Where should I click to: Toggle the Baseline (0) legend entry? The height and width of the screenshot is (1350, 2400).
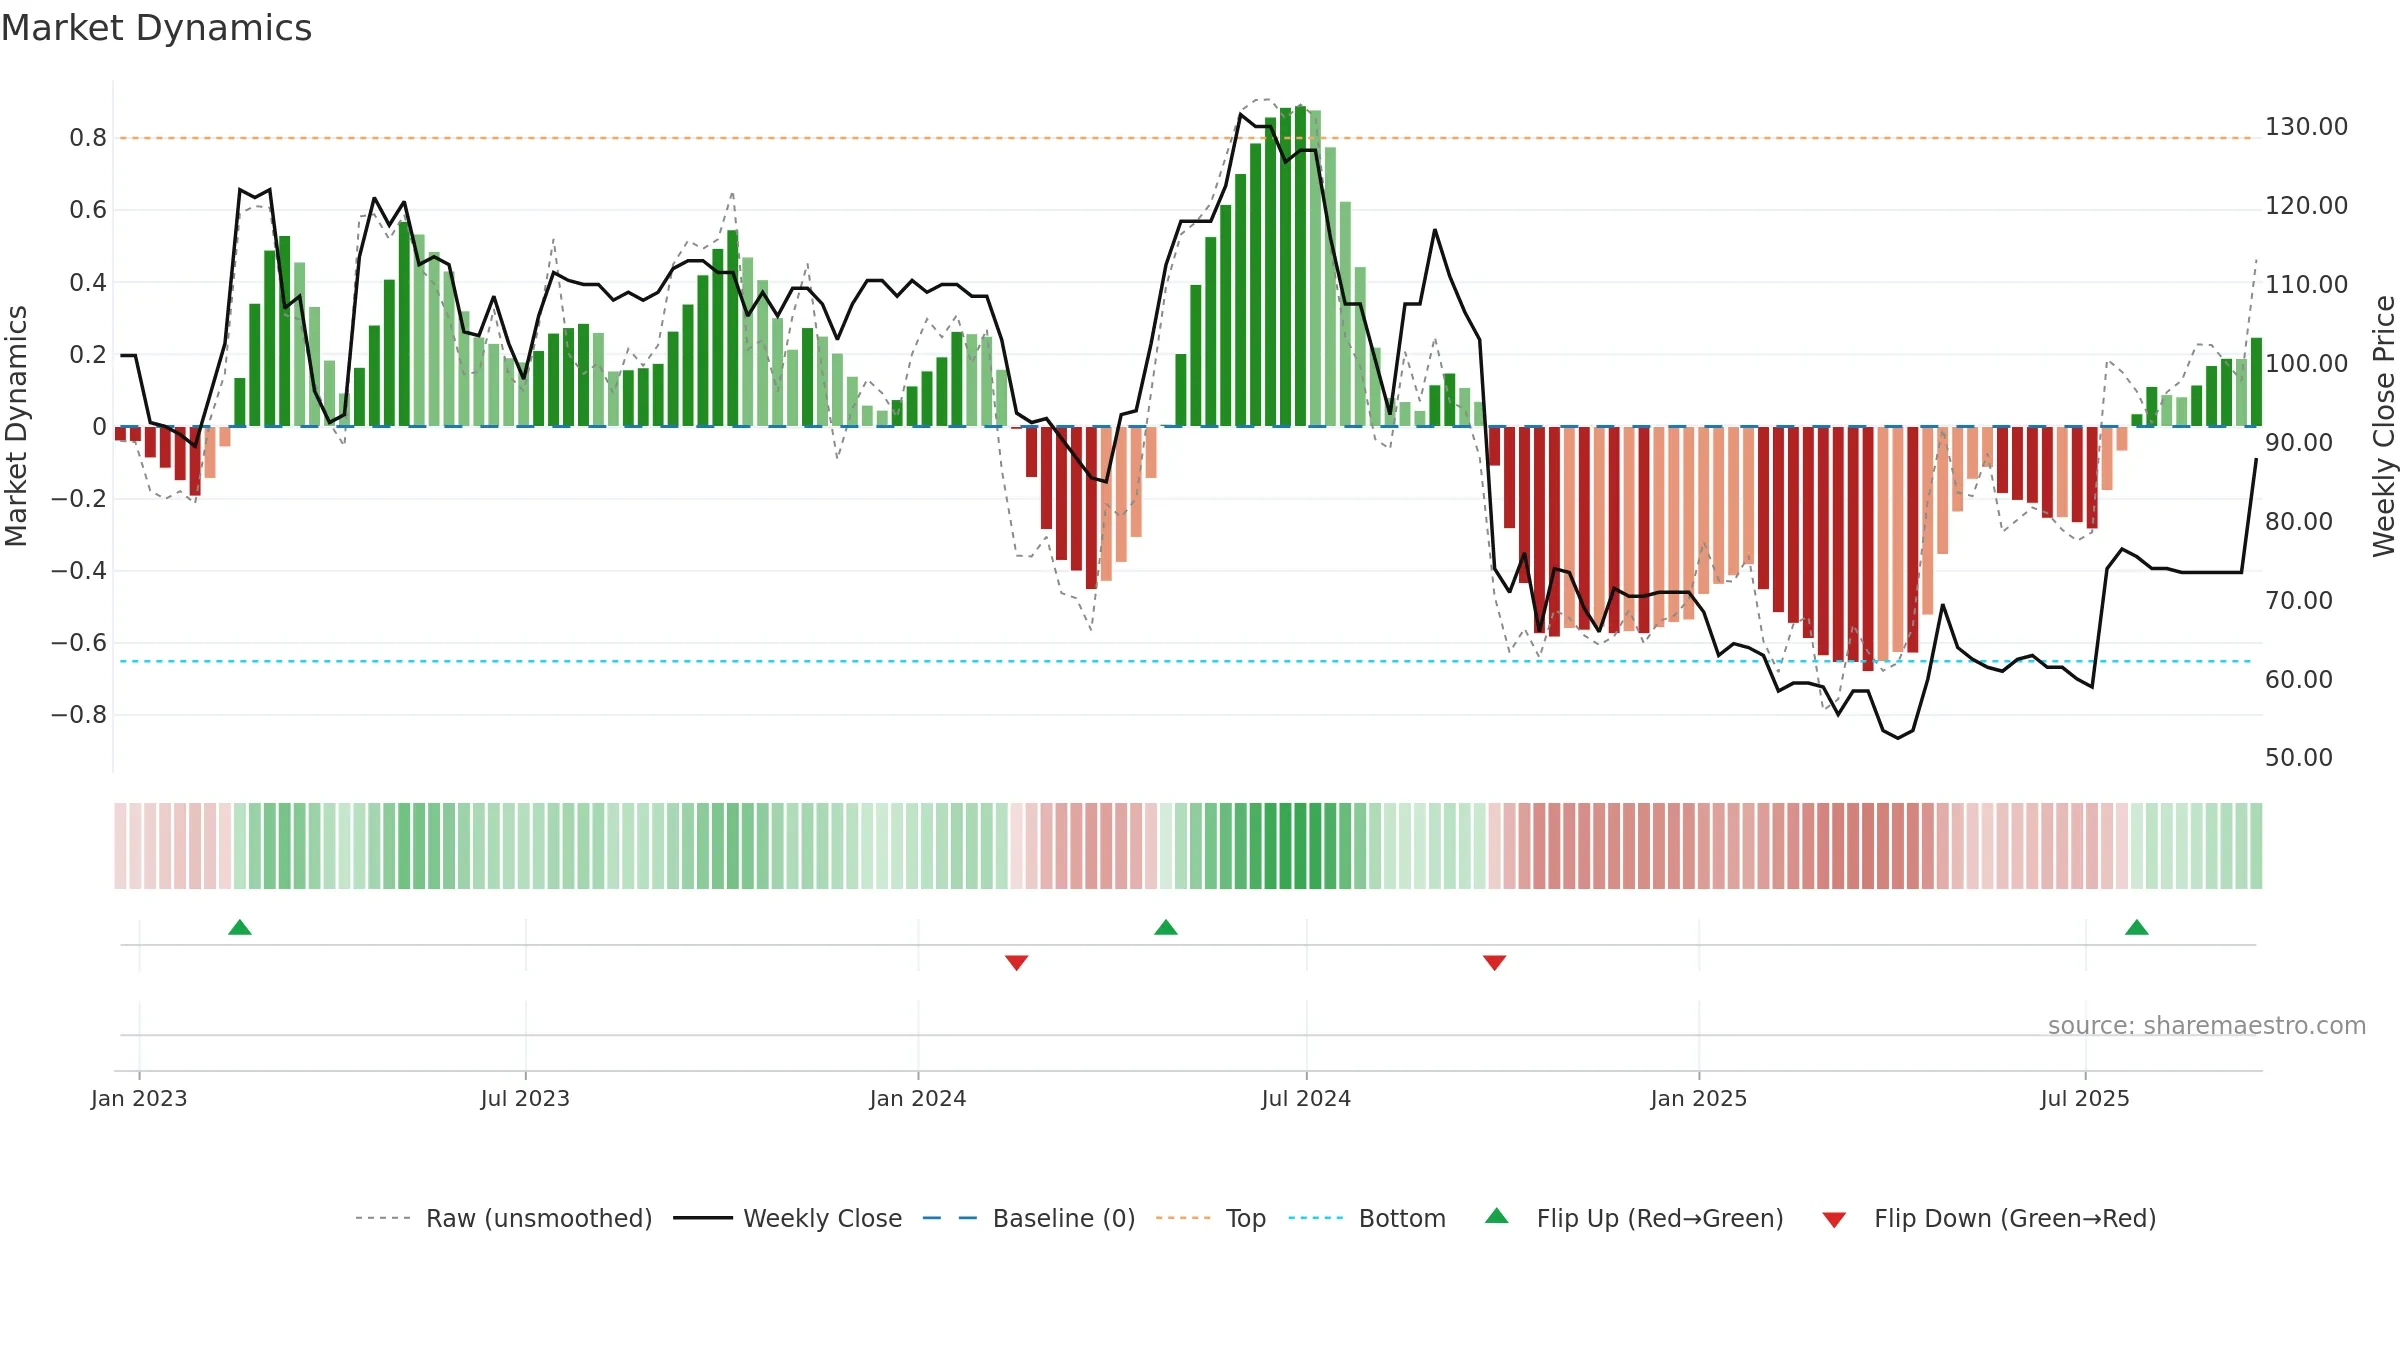click(x=1029, y=1218)
